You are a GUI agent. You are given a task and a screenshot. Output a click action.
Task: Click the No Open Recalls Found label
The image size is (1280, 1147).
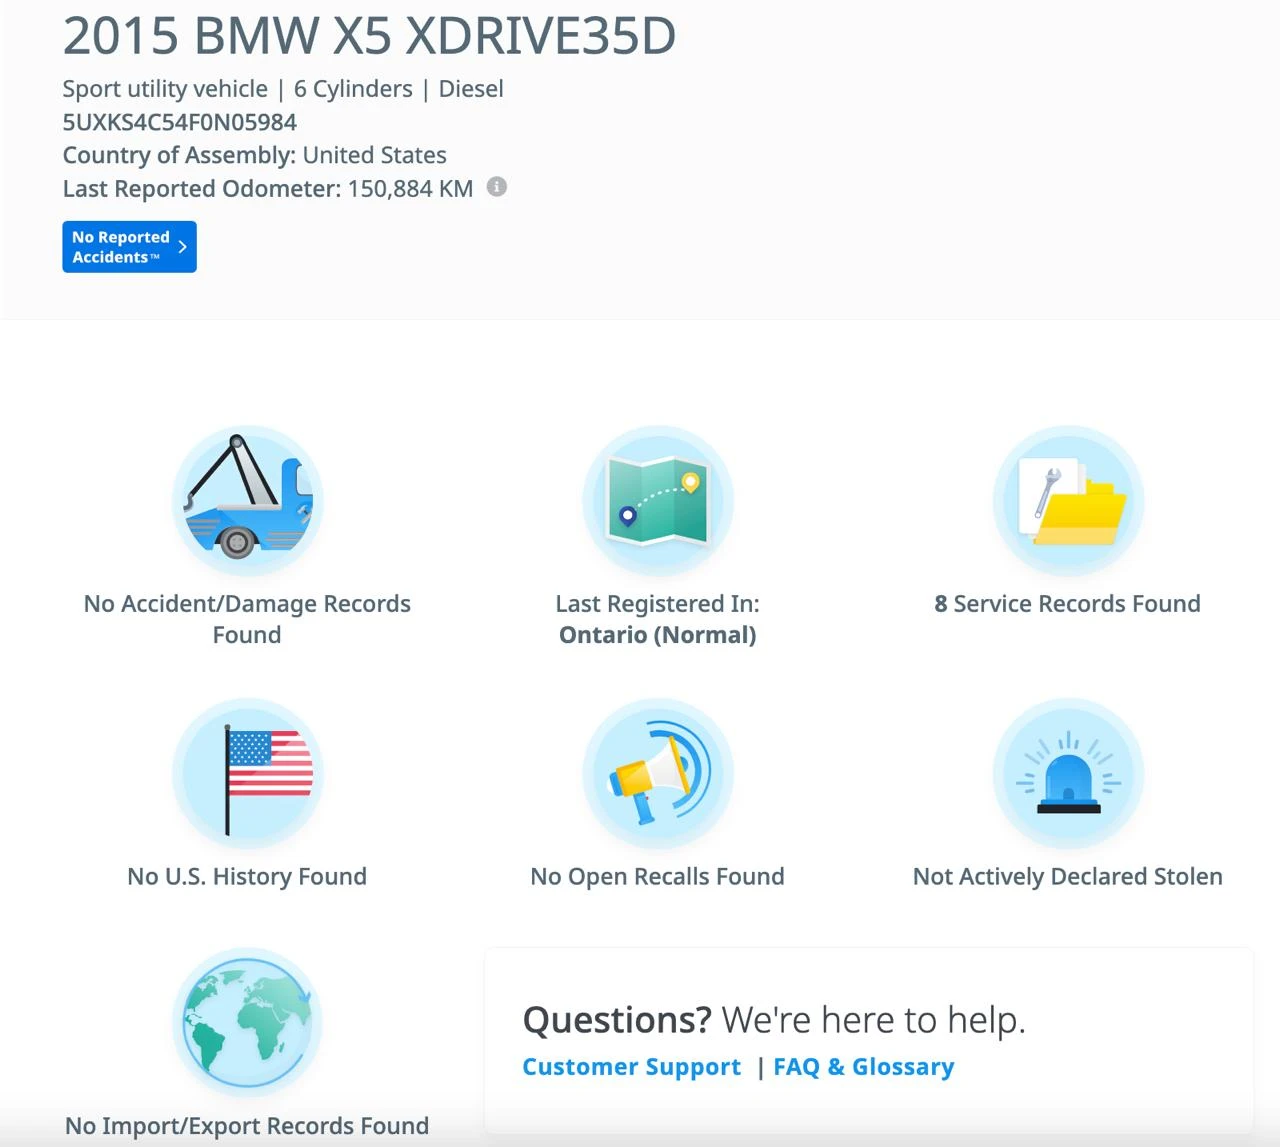tap(657, 876)
